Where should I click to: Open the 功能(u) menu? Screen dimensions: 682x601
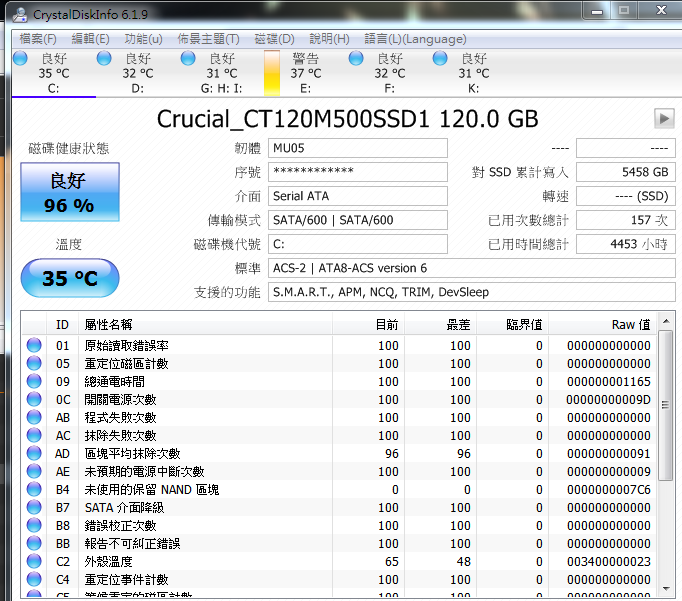tap(144, 39)
